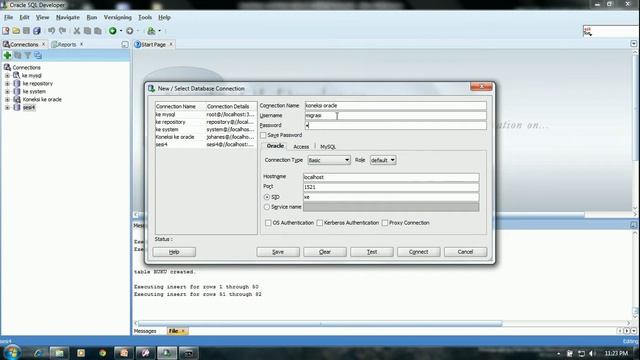Open Chrome from the taskbar

[x=102, y=353]
